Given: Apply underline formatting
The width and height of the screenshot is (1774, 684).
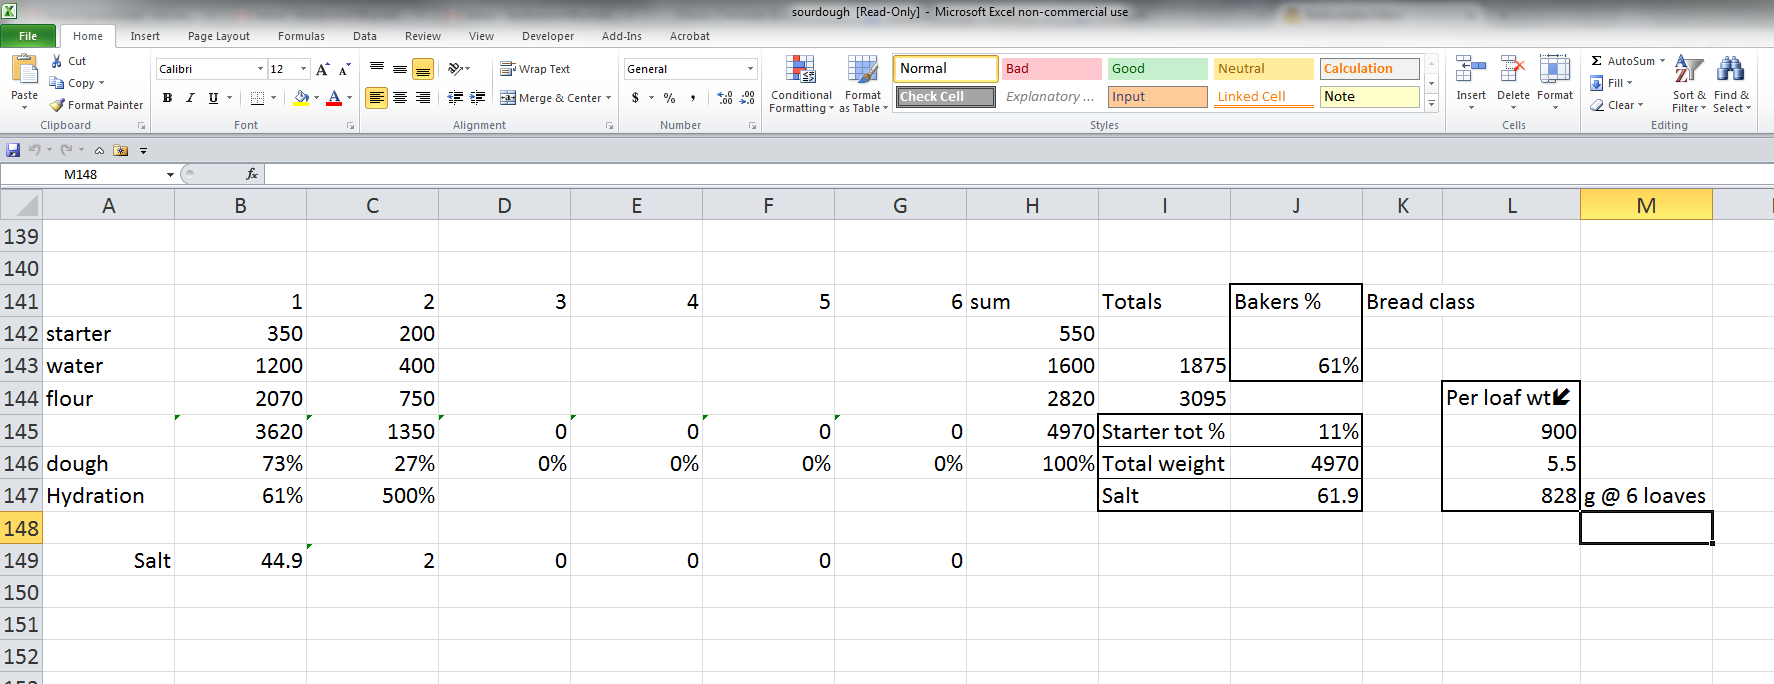Looking at the screenshot, I should click(x=213, y=98).
